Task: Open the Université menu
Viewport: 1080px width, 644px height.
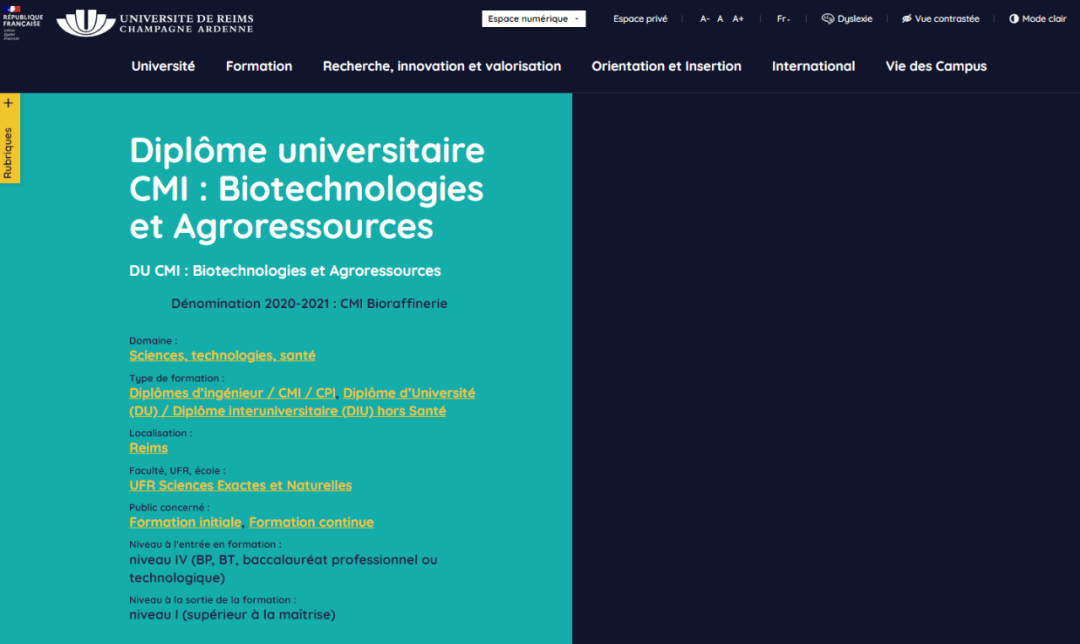Action: pos(163,66)
